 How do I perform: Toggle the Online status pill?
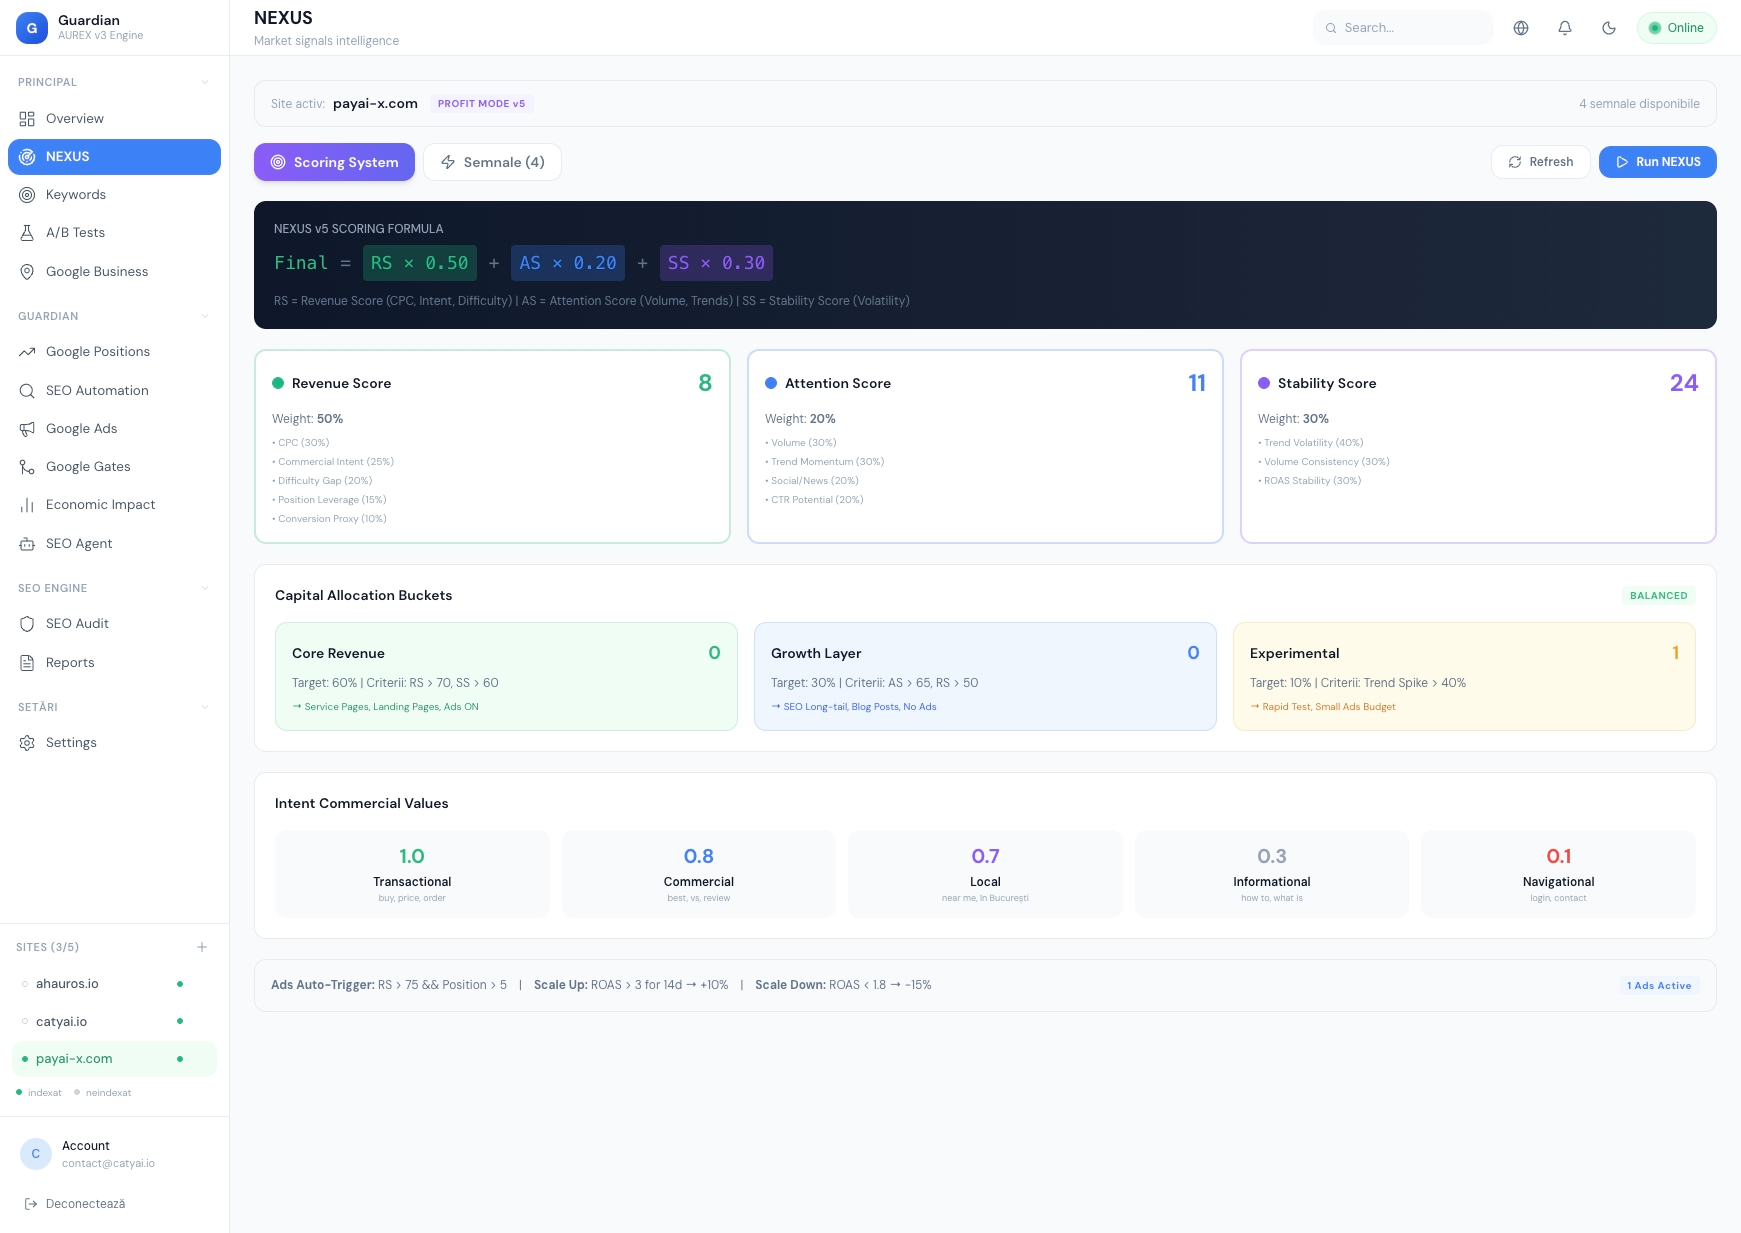[x=1676, y=27]
